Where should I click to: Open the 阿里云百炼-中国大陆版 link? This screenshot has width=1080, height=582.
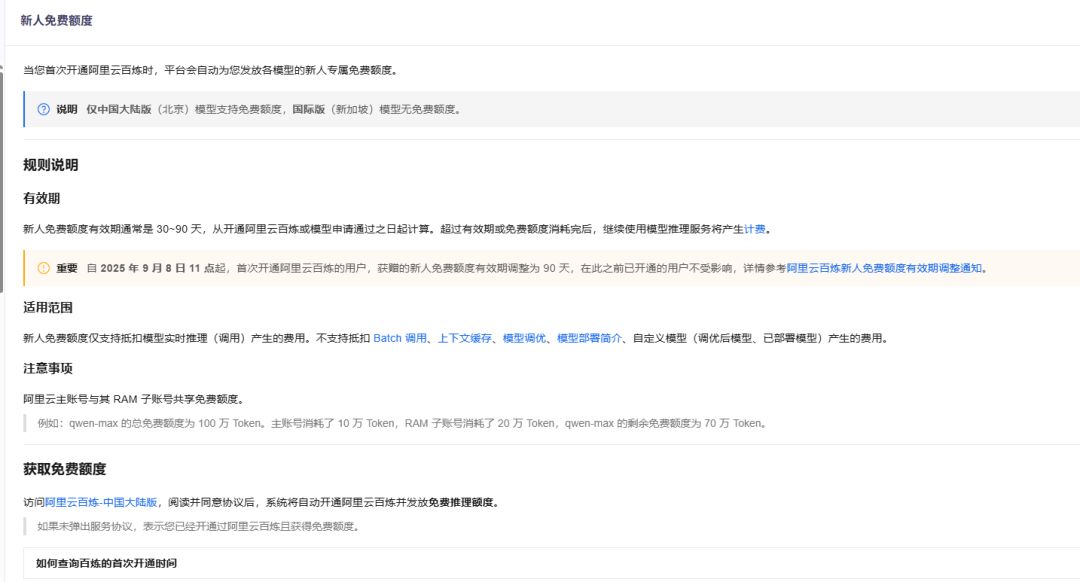tap(101, 502)
